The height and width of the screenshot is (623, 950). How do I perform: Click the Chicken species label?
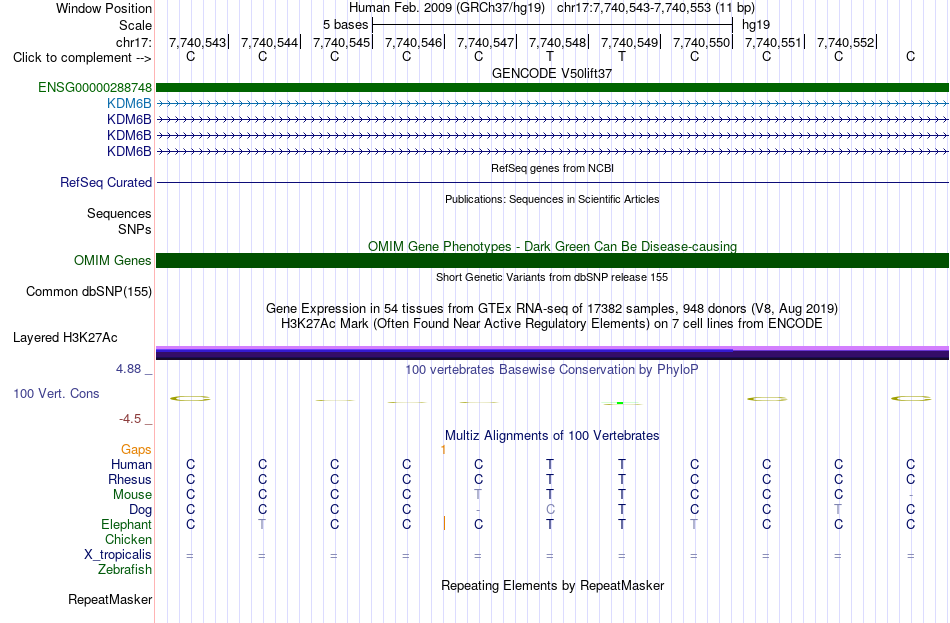pyautogui.click(x=128, y=540)
